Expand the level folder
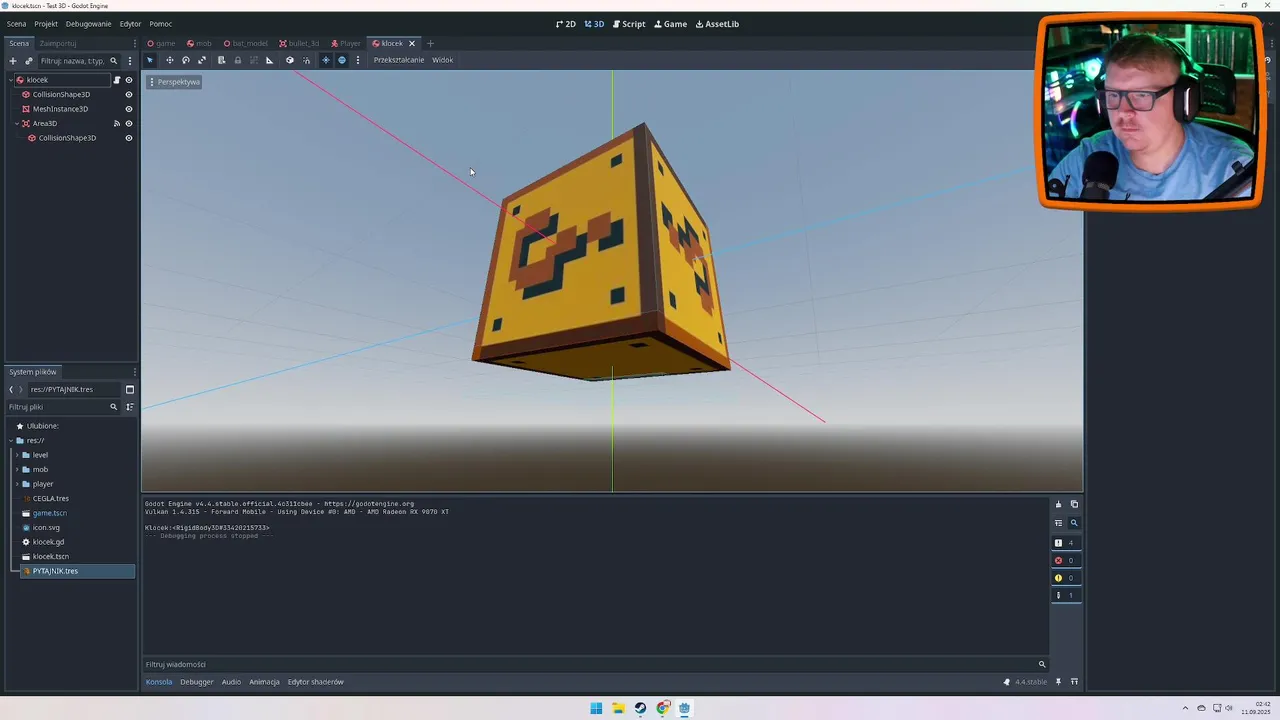 (17, 455)
